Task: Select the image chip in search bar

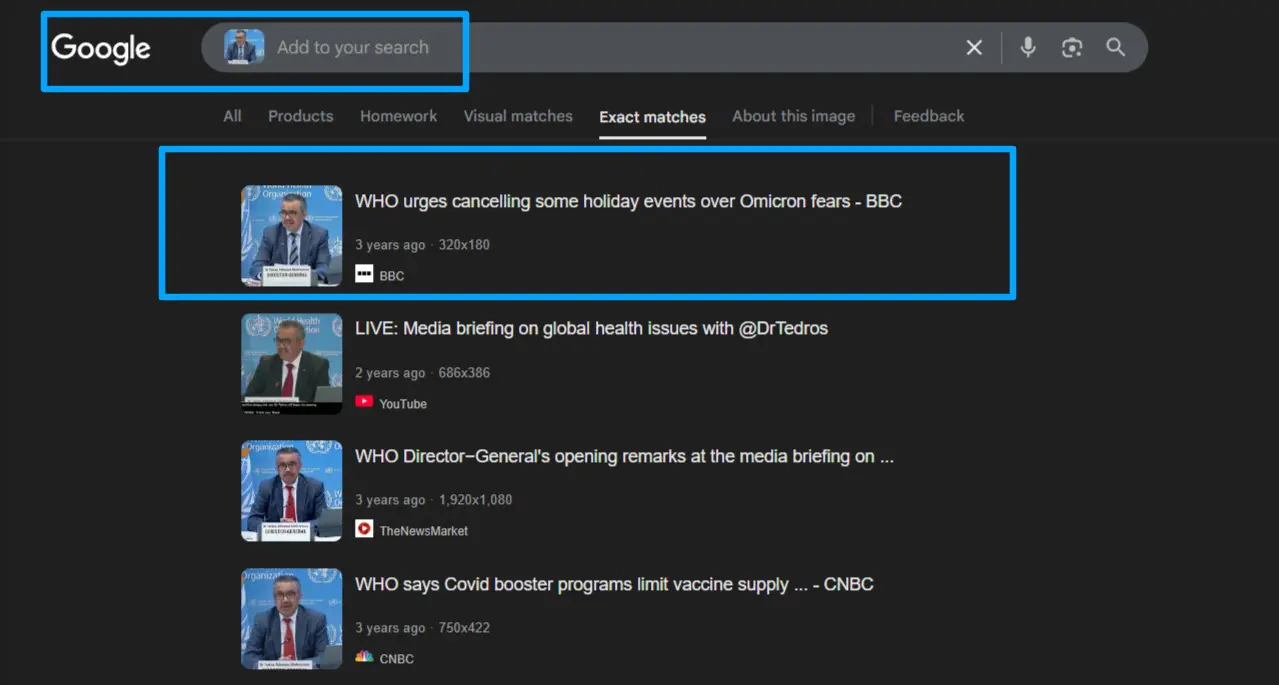Action: (244, 47)
